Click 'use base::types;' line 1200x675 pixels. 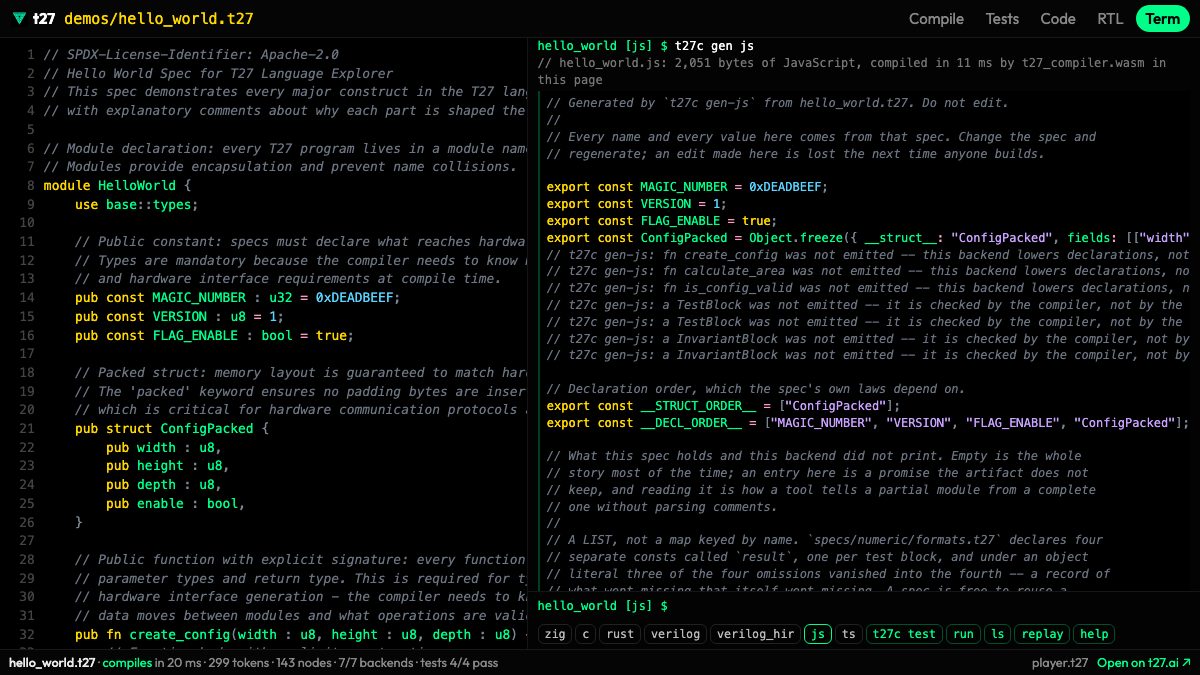click(137, 204)
